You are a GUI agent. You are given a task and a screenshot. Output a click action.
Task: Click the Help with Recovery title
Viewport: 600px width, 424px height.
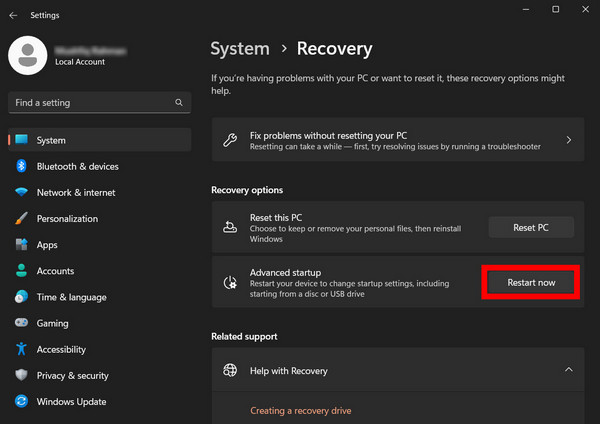click(x=289, y=371)
